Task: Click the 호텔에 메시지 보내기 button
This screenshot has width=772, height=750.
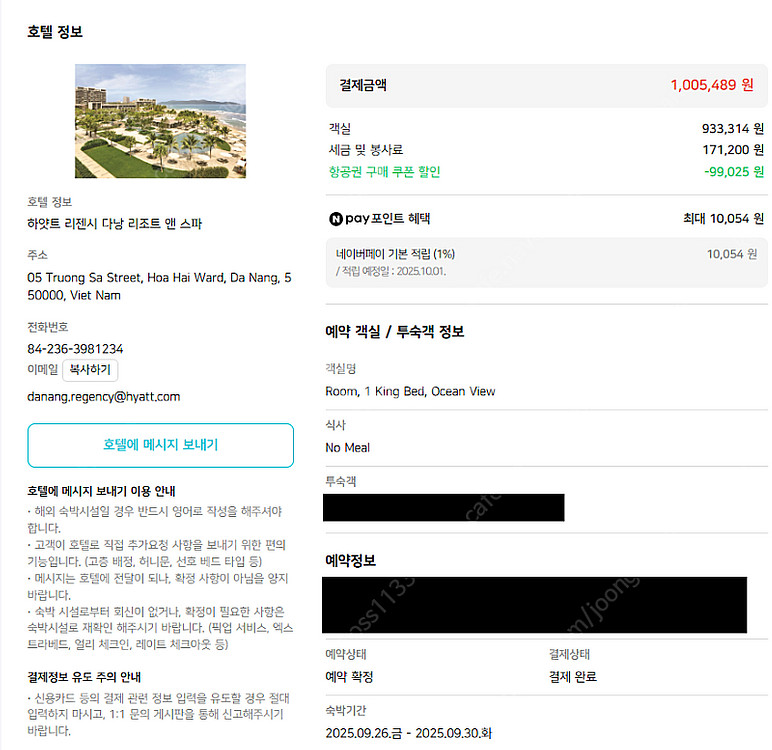Action: click(160, 445)
